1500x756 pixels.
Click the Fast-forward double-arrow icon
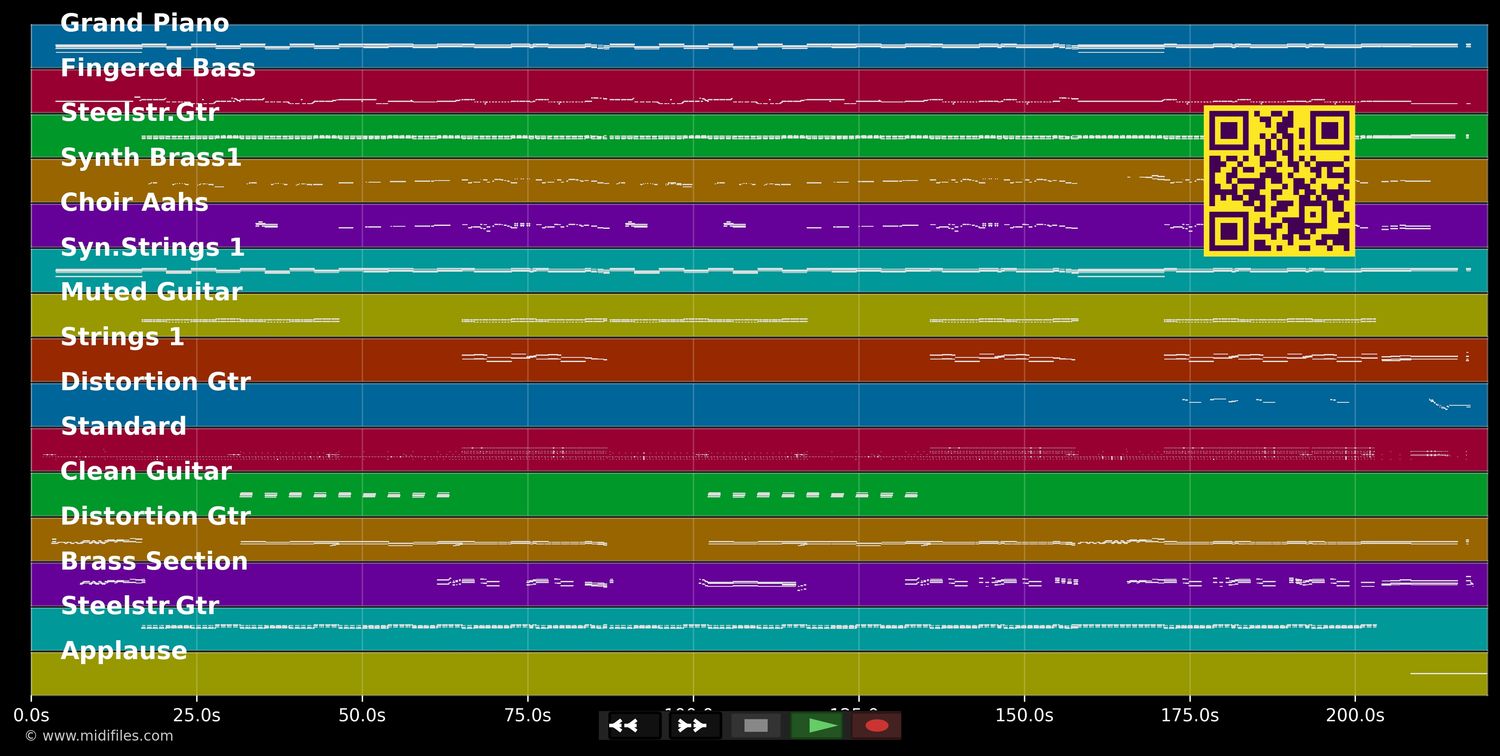coord(693,725)
